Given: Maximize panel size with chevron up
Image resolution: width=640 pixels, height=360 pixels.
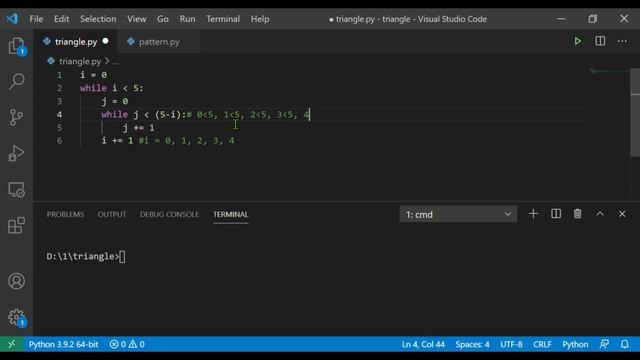Looking at the screenshot, I should coord(600,214).
